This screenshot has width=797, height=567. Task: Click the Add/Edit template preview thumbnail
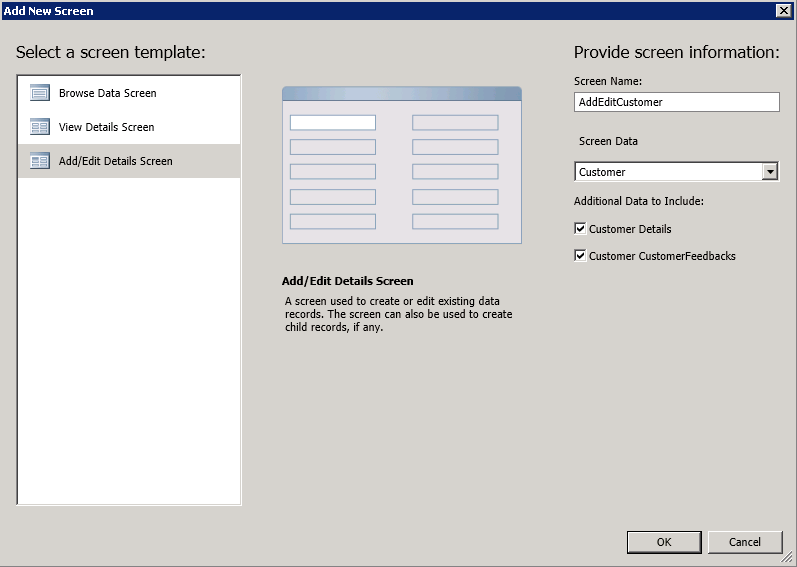[402, 165]
